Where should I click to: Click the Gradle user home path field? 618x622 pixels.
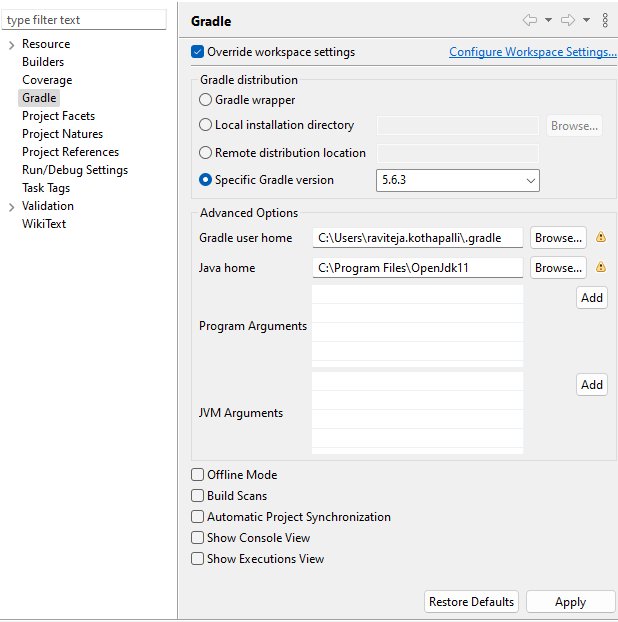tap(418, 238)
